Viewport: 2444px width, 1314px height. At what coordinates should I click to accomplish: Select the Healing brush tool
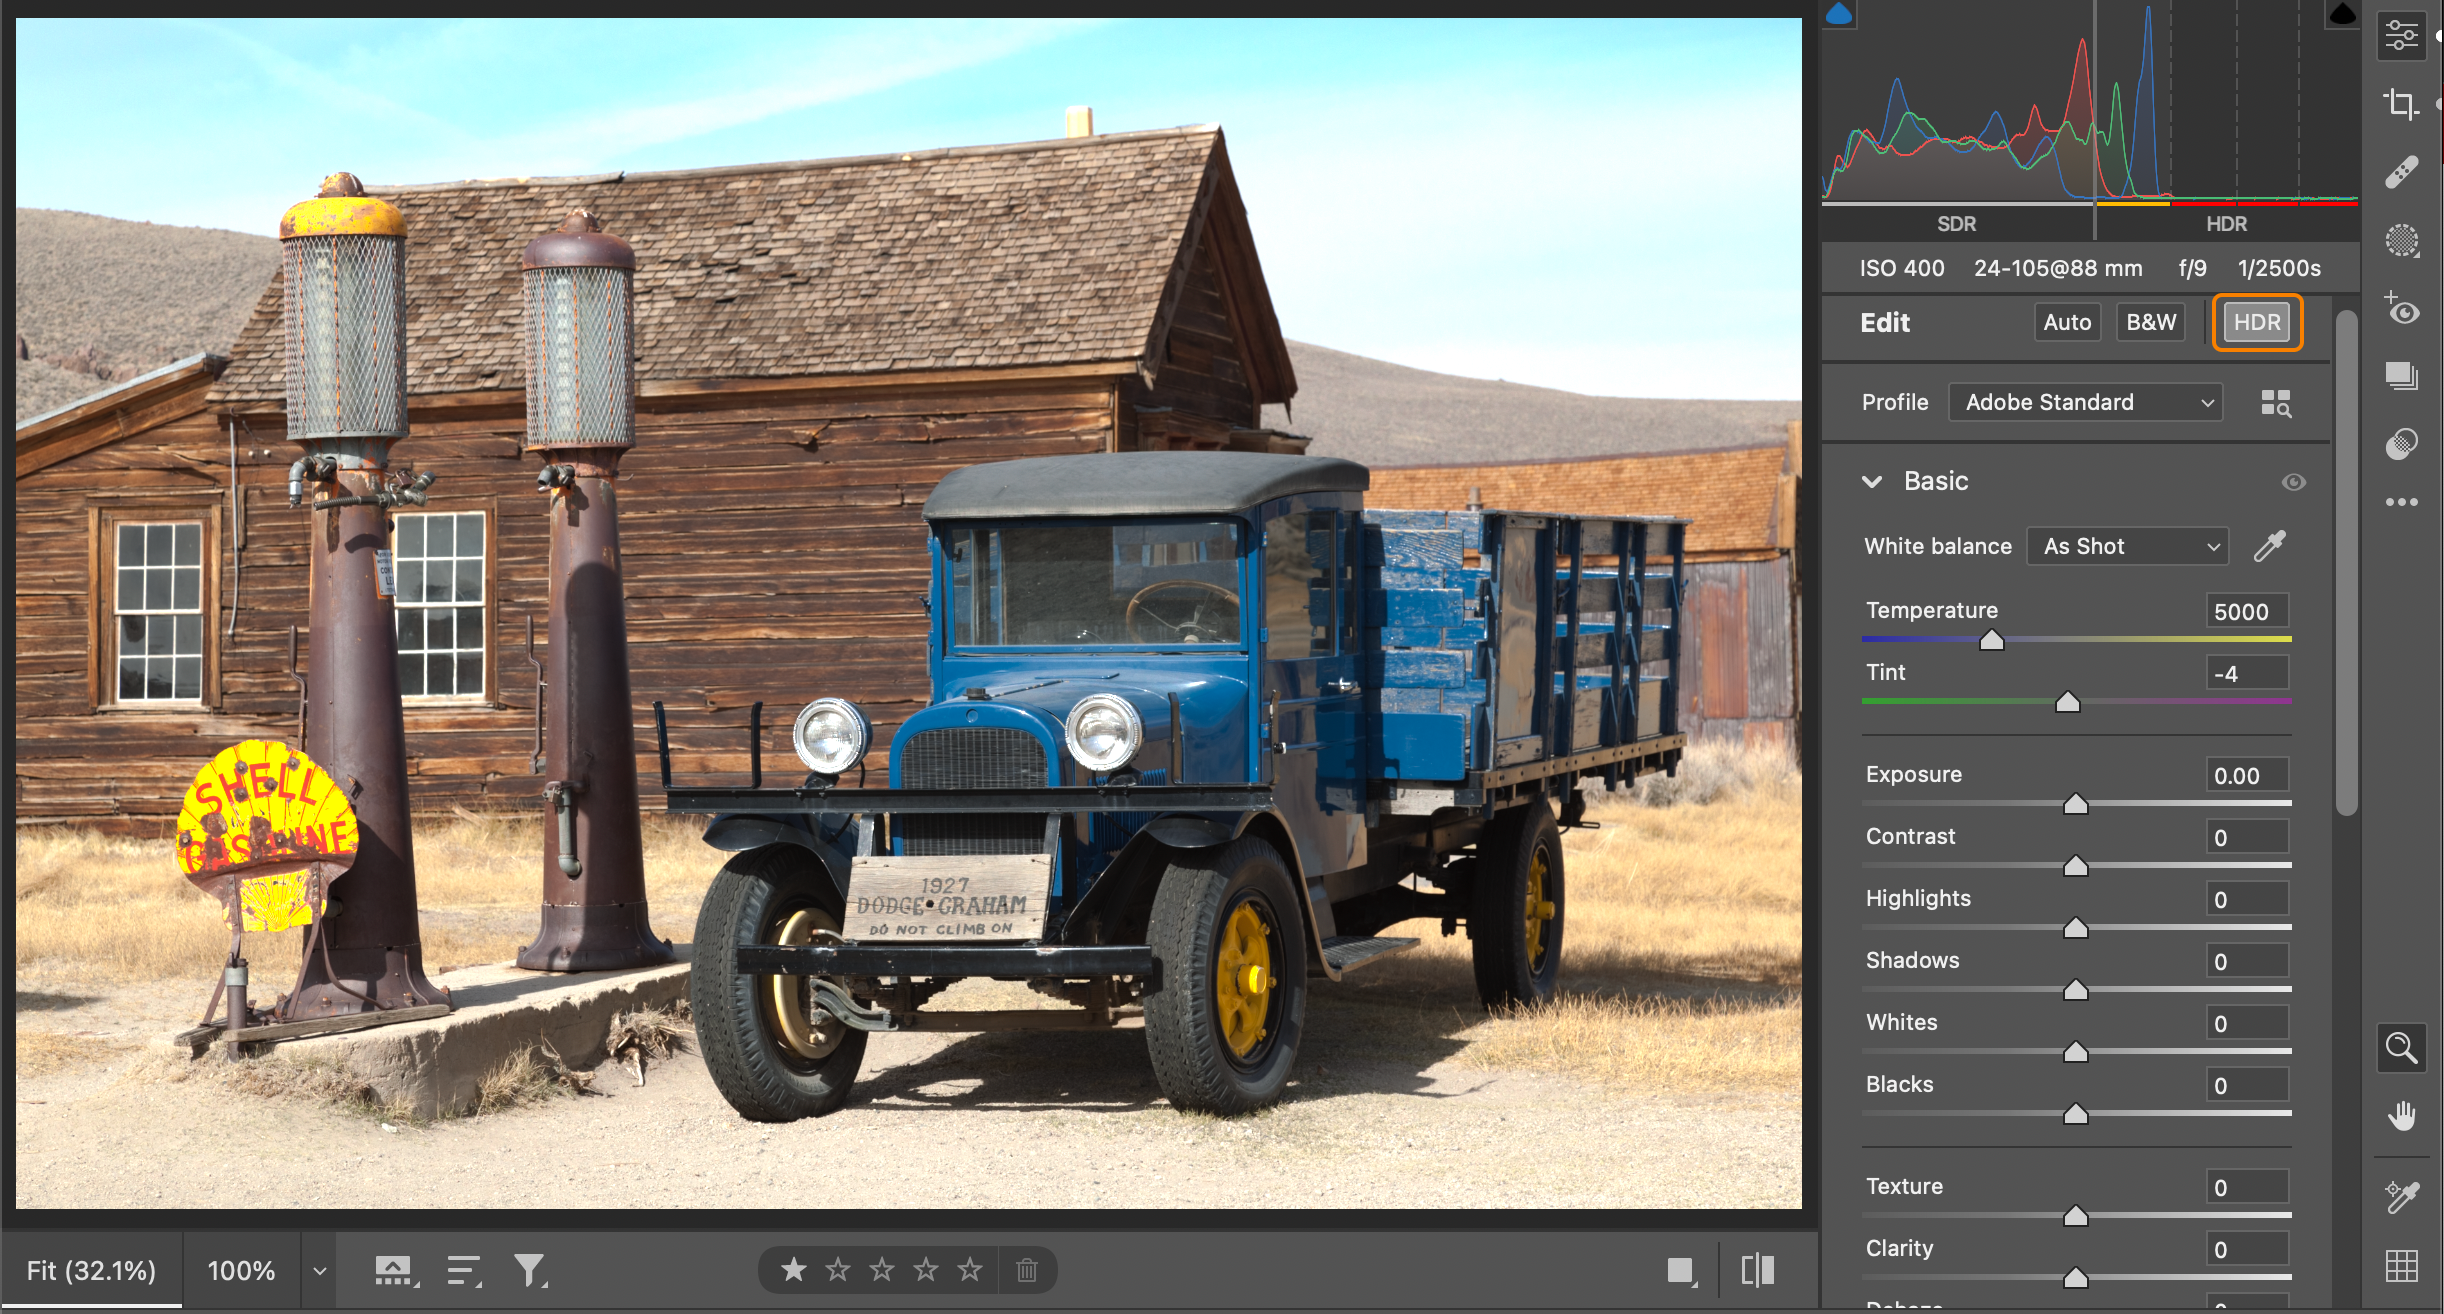2401,172
